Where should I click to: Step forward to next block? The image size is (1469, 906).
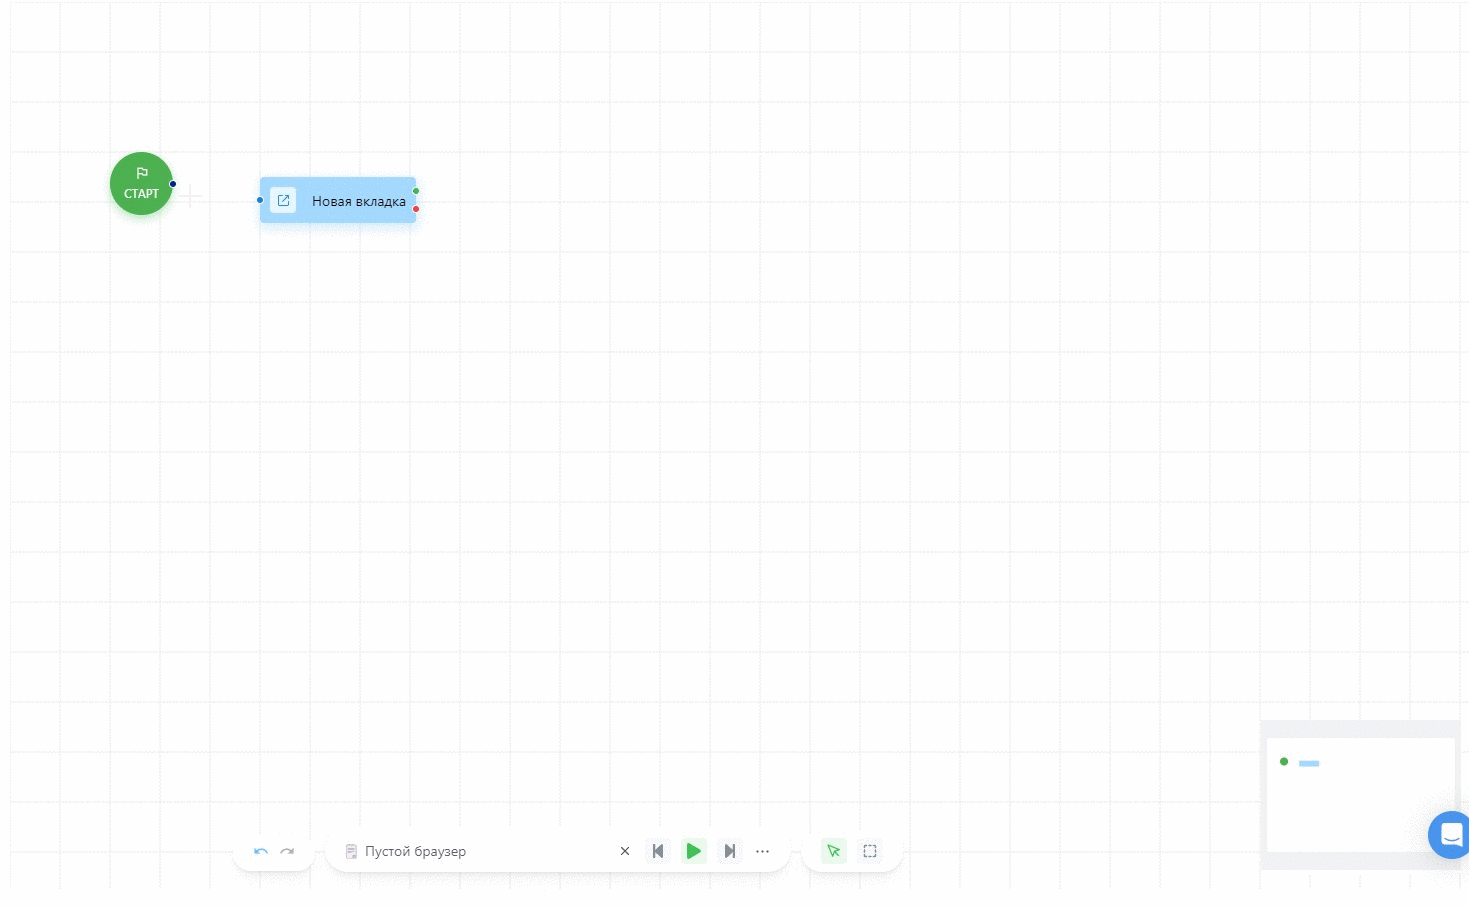tap(730, 851)
